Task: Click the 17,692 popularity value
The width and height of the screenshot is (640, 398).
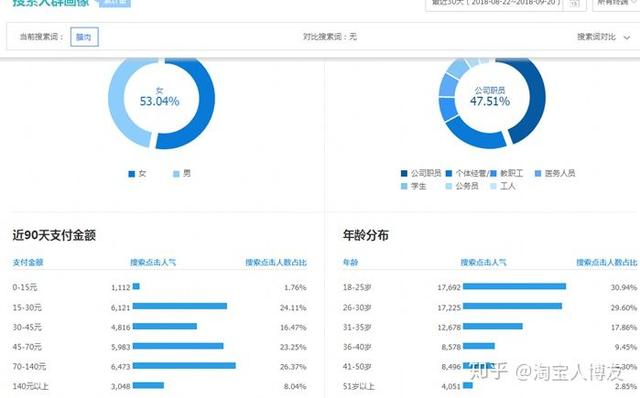Action: click(449, 288)
